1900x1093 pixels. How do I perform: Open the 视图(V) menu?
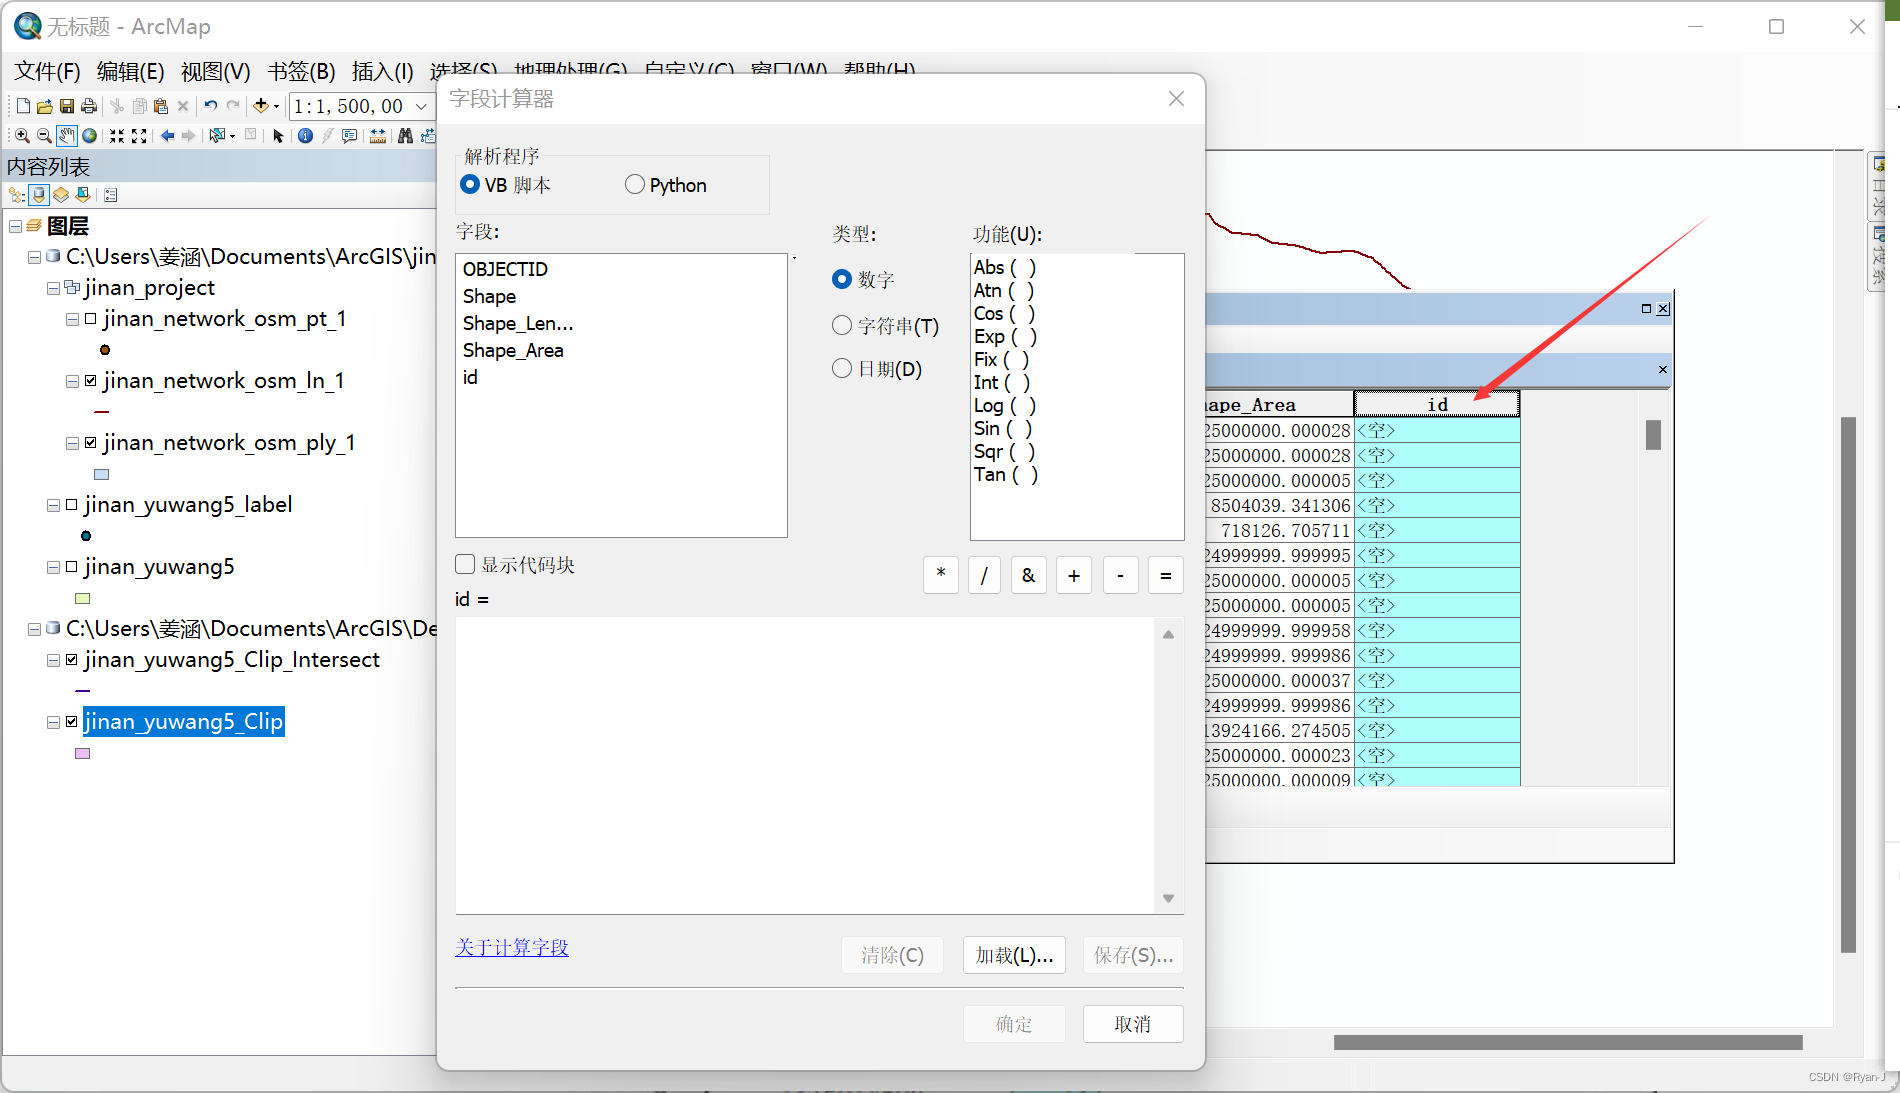click(216, 71)
